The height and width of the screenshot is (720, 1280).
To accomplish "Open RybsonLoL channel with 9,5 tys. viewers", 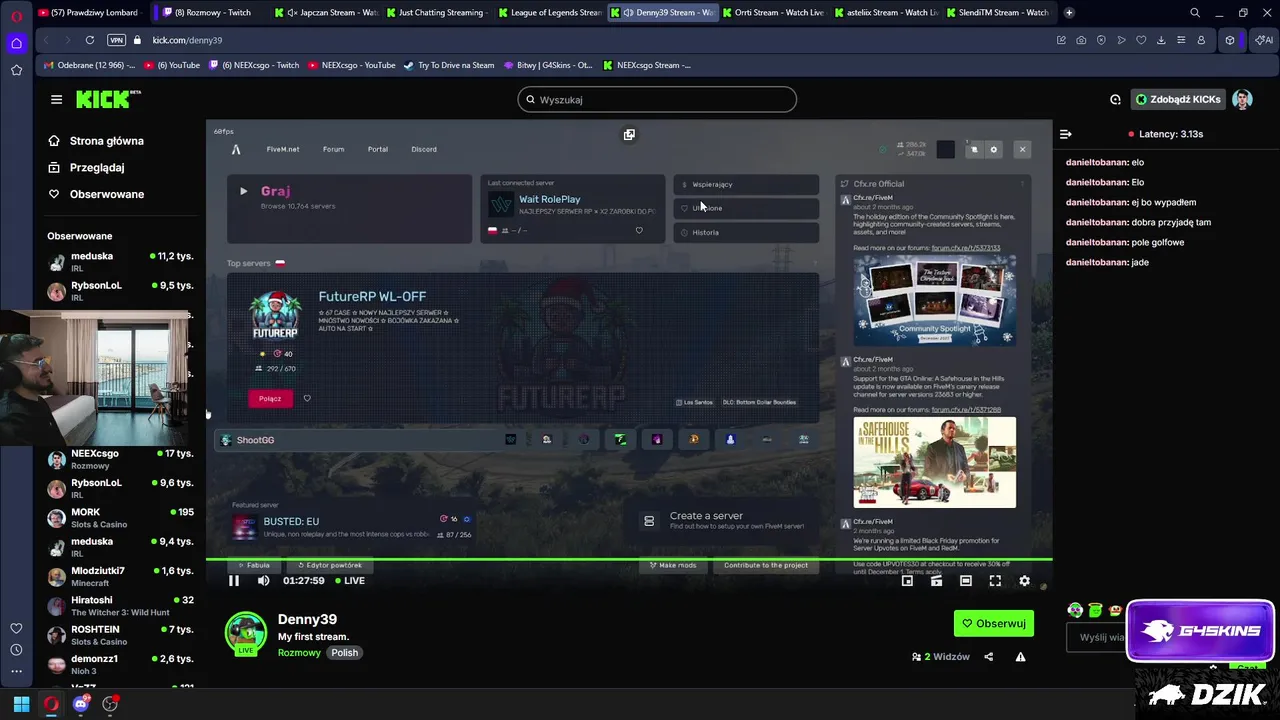I will coord(120,291).
